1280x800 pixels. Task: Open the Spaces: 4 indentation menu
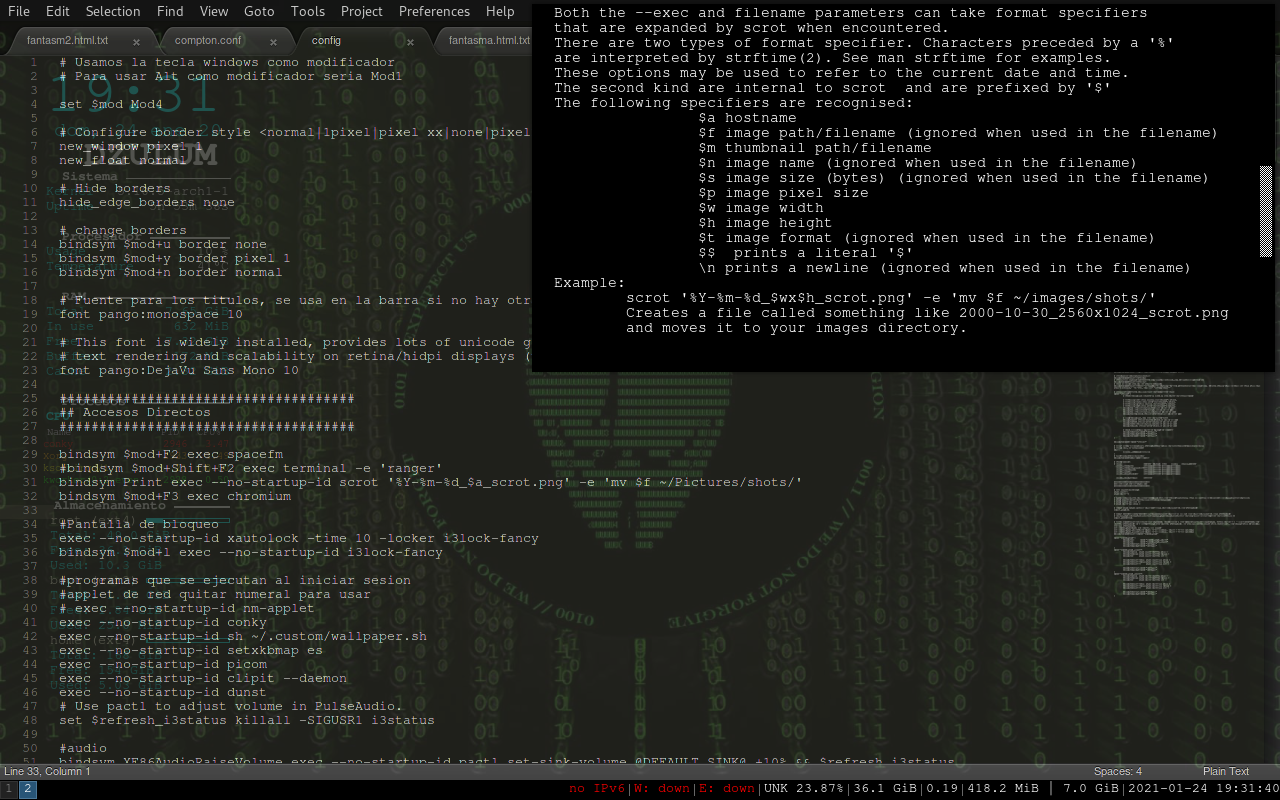[x=1117, y=771]
